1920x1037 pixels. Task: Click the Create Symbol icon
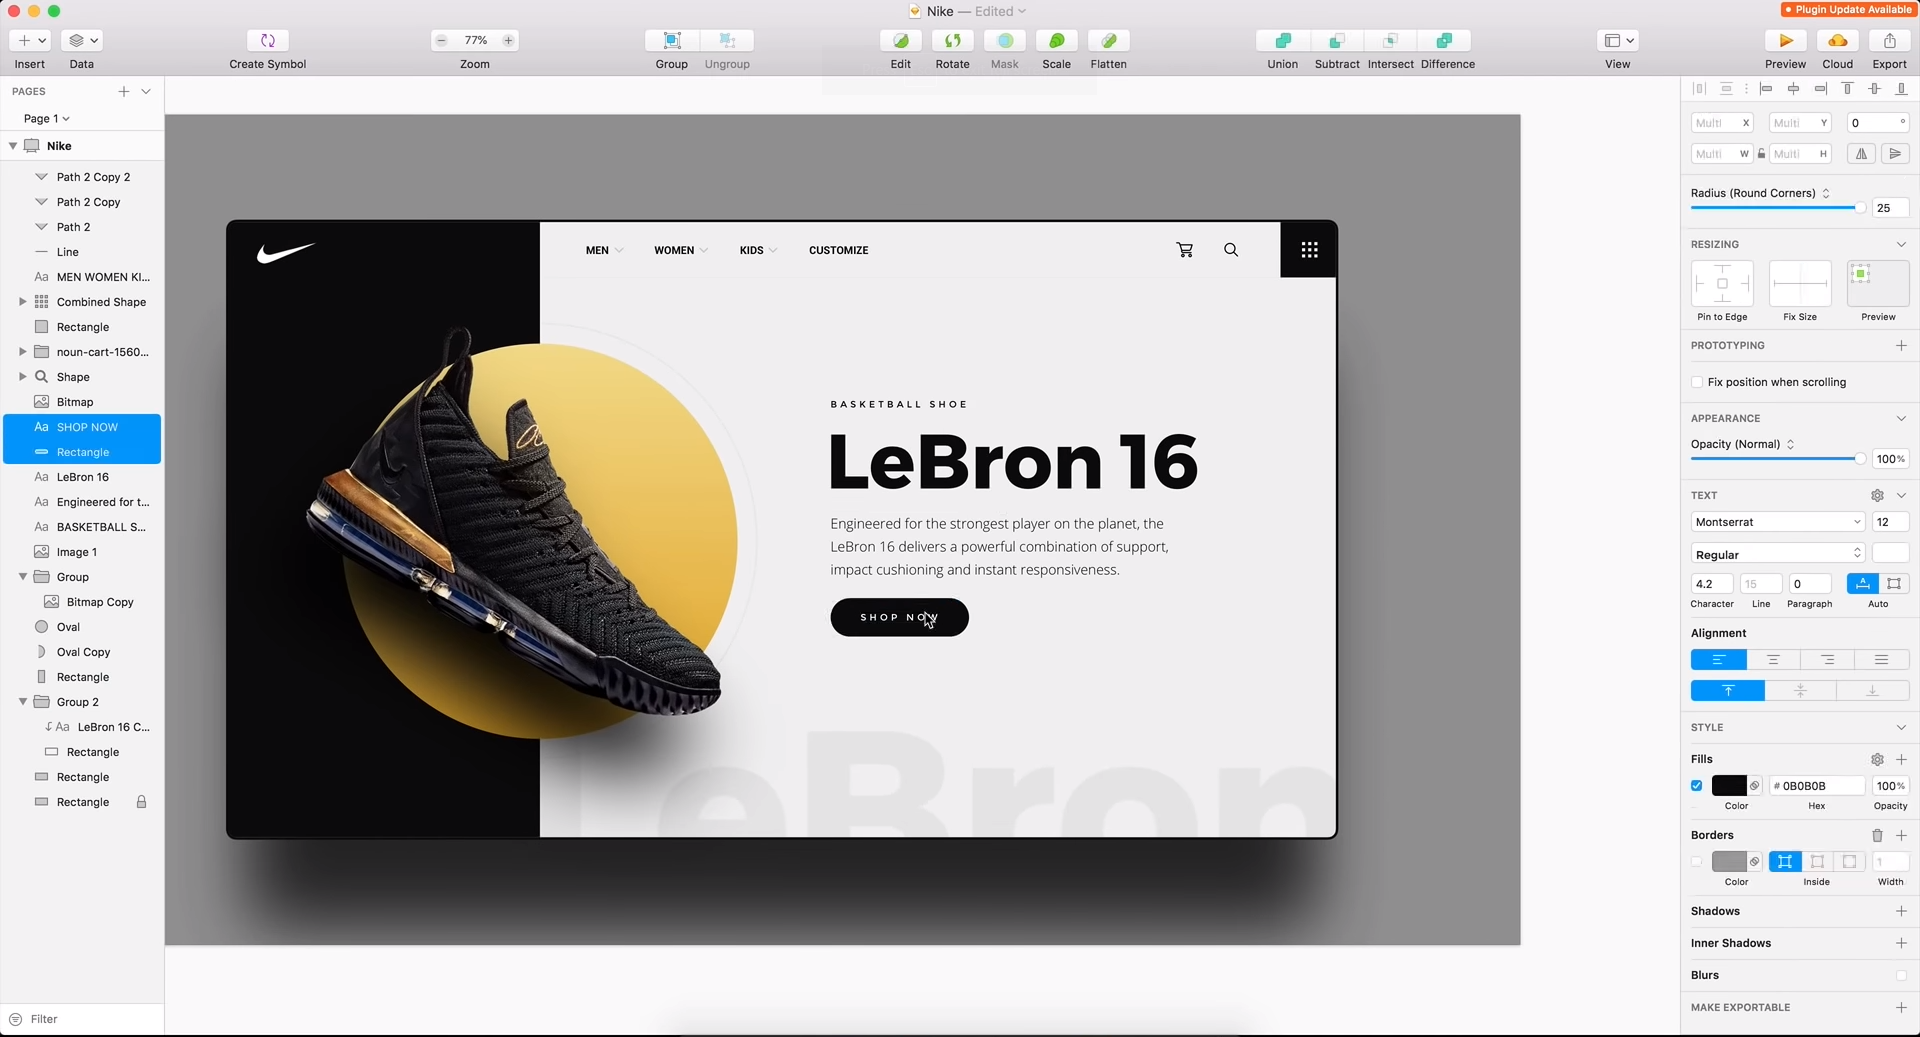coord(267,41)
